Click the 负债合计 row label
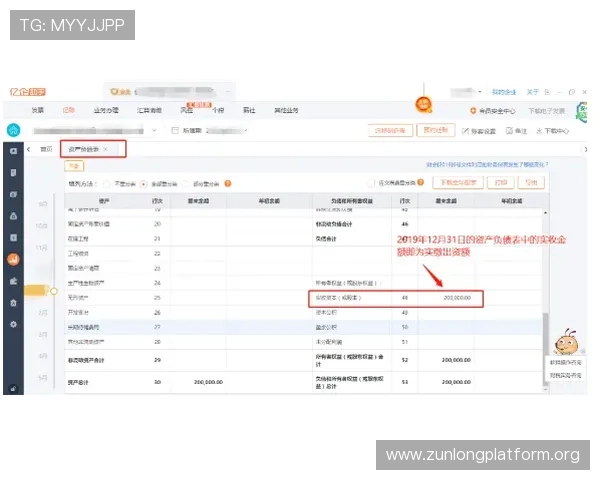Viewport: 600px width, 480px height. (x=326, y=238)
